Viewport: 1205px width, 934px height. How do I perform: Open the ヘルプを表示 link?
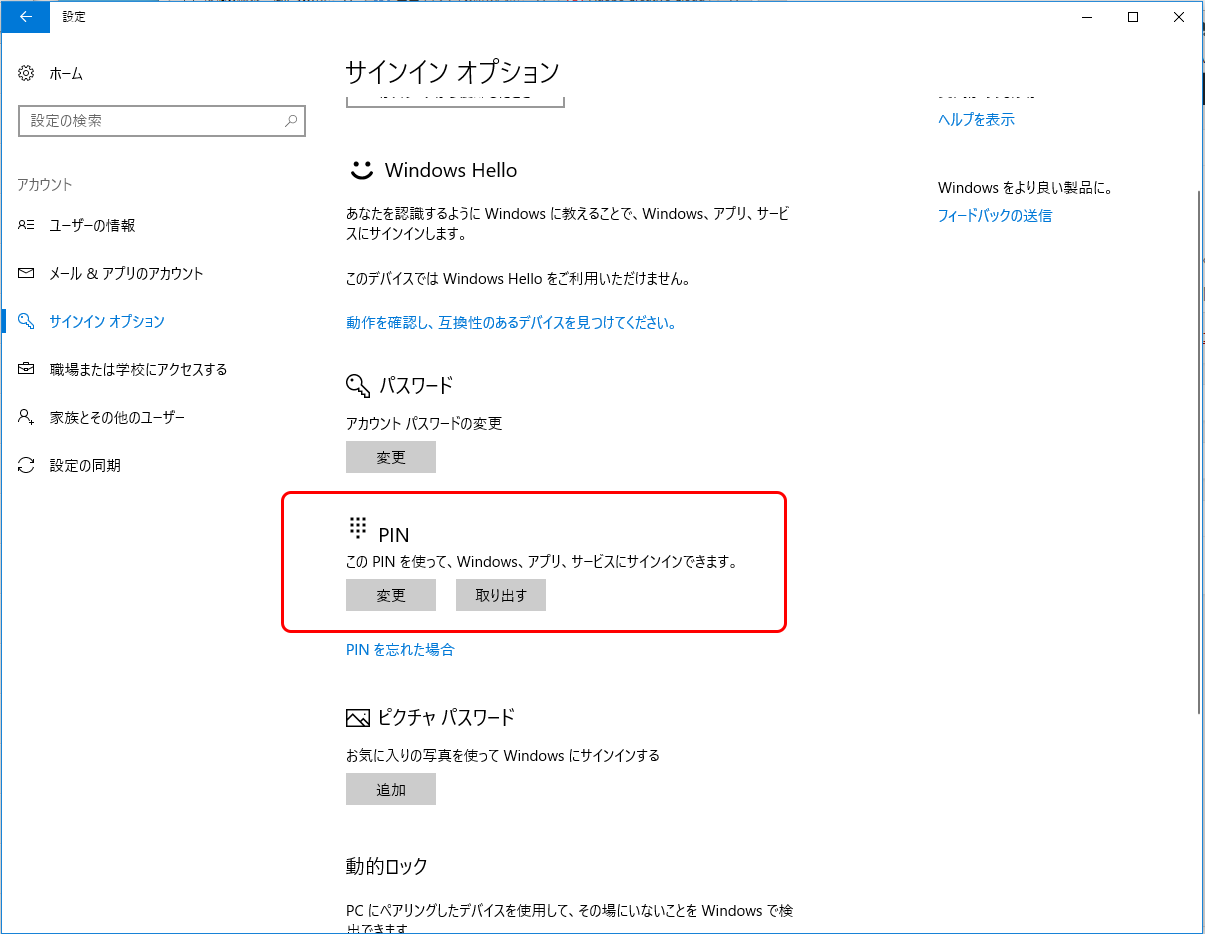[x=976, y=119]
